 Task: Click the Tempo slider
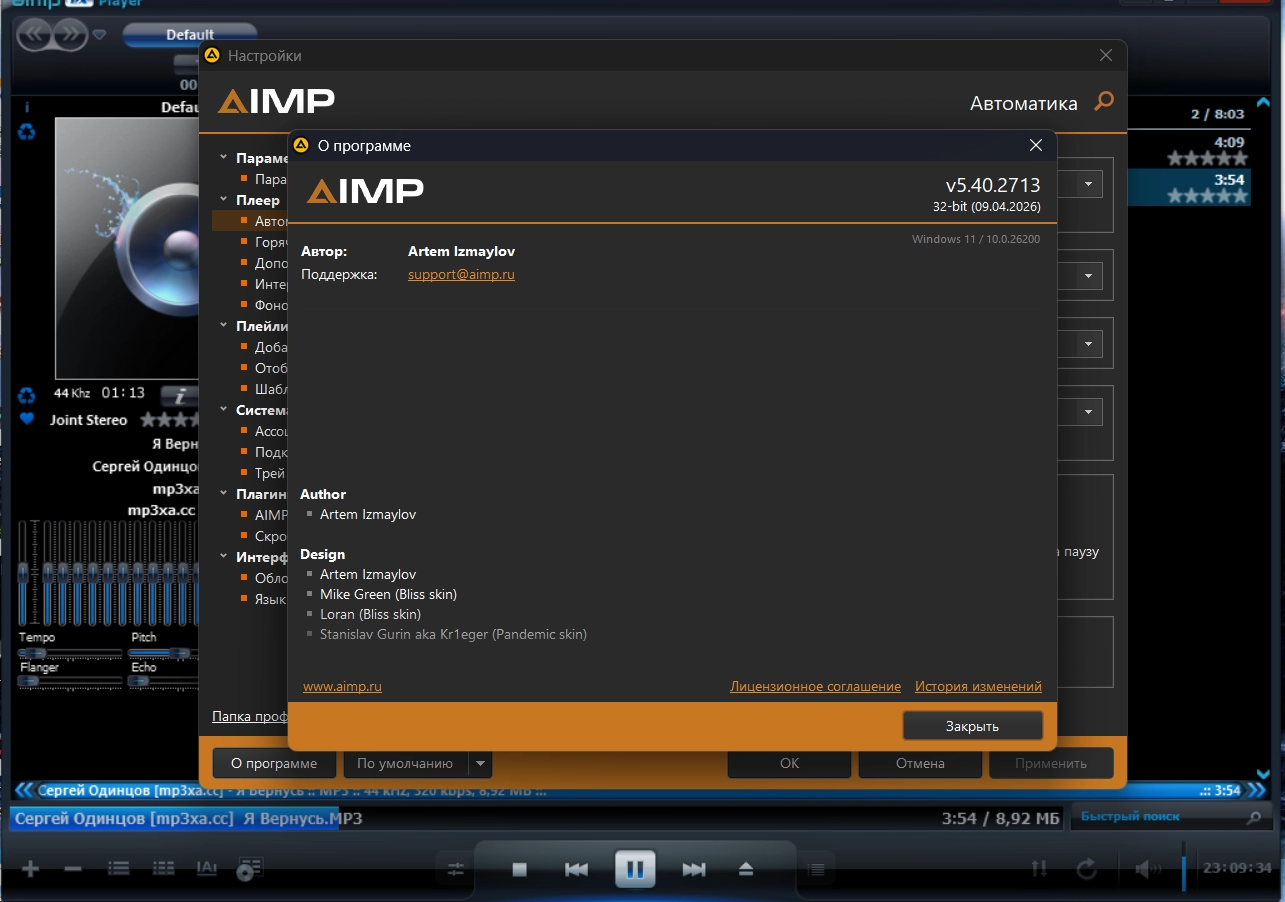(x=68, y=653)
